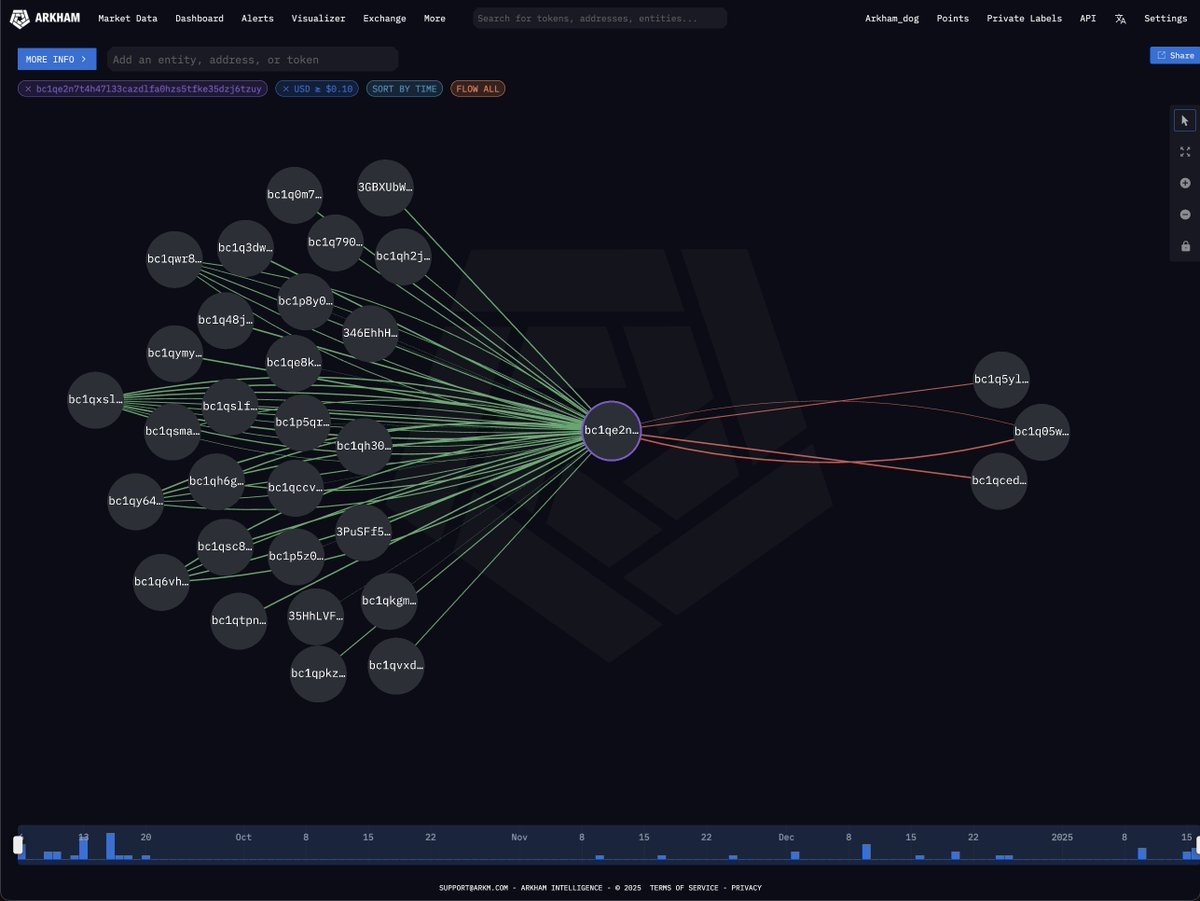Select the bc1p5qr node

(x=302, y=423)
